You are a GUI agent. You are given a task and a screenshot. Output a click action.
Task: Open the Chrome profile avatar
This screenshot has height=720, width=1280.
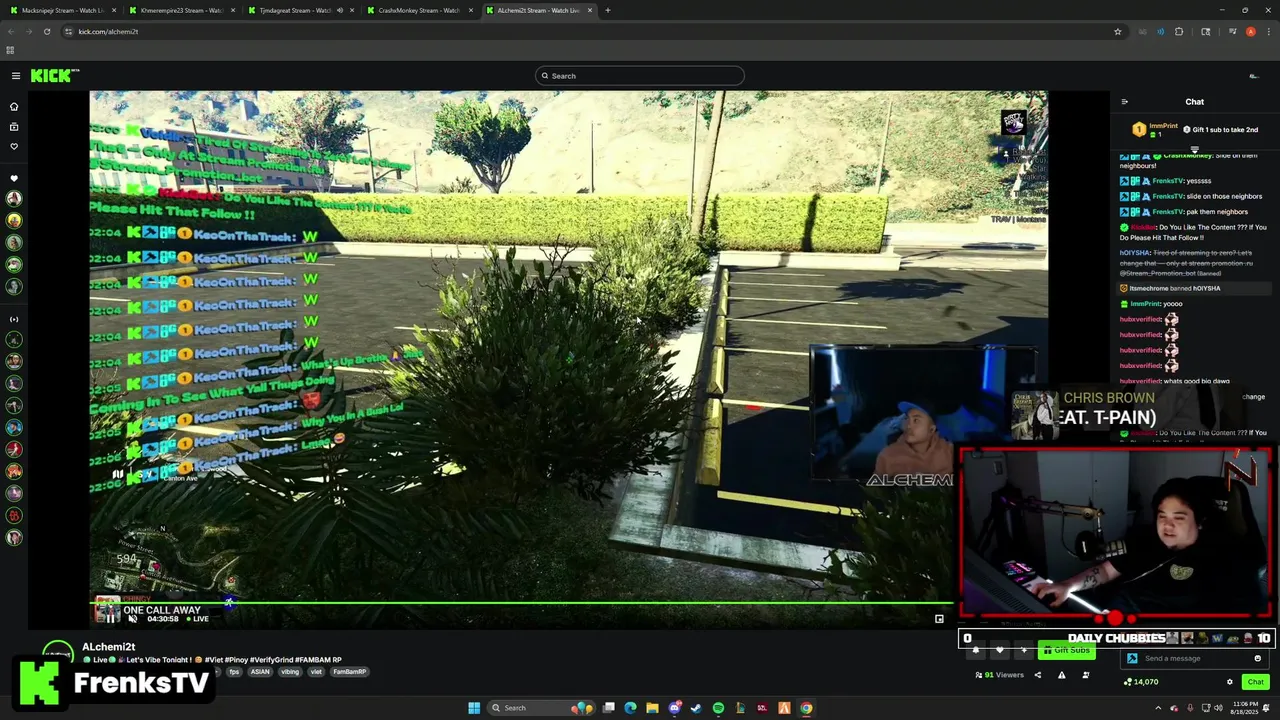click(1250, 31)
